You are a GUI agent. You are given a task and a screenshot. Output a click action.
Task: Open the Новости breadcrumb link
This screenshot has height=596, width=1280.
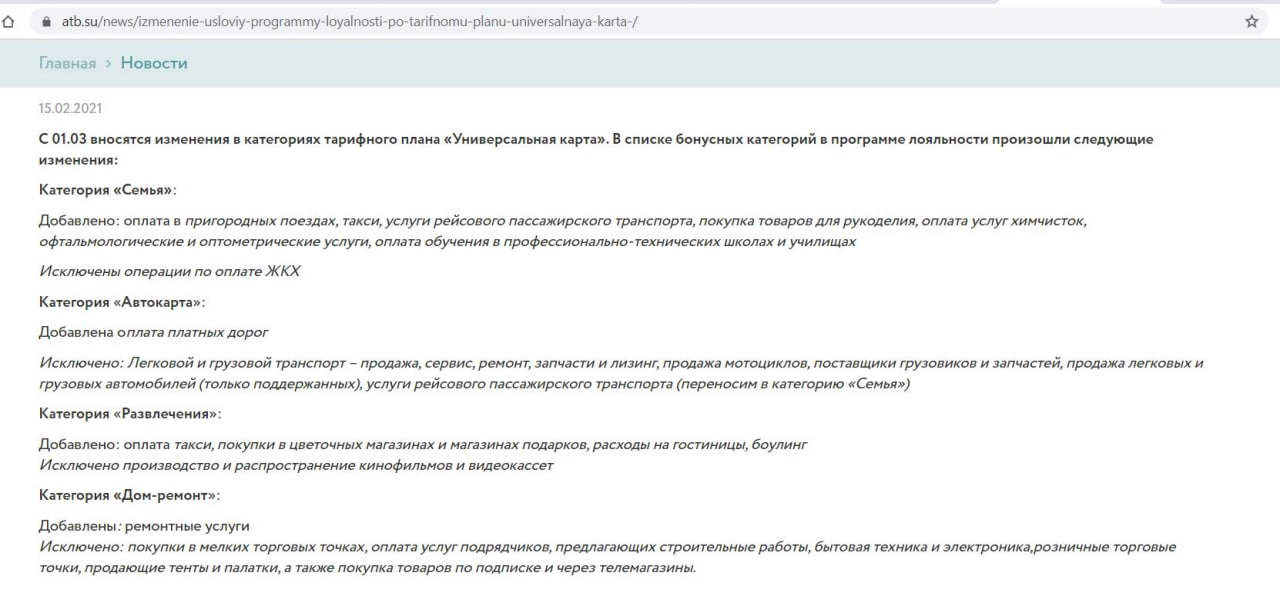click(154, 63)
